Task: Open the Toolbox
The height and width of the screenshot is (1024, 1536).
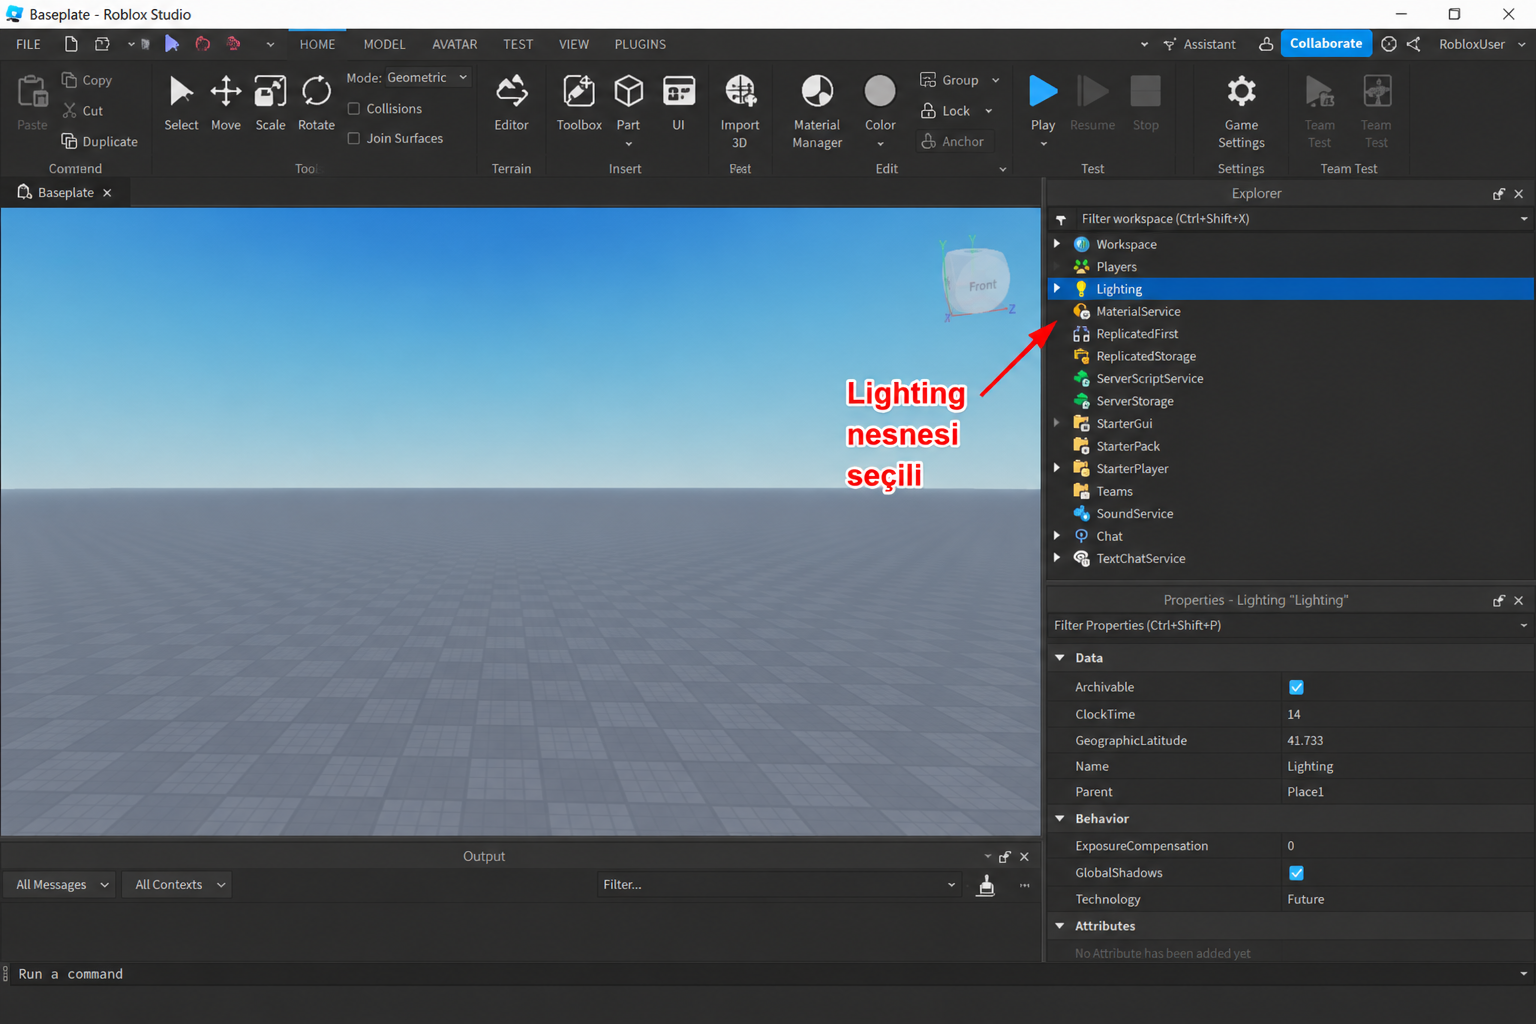Action: 579,103
